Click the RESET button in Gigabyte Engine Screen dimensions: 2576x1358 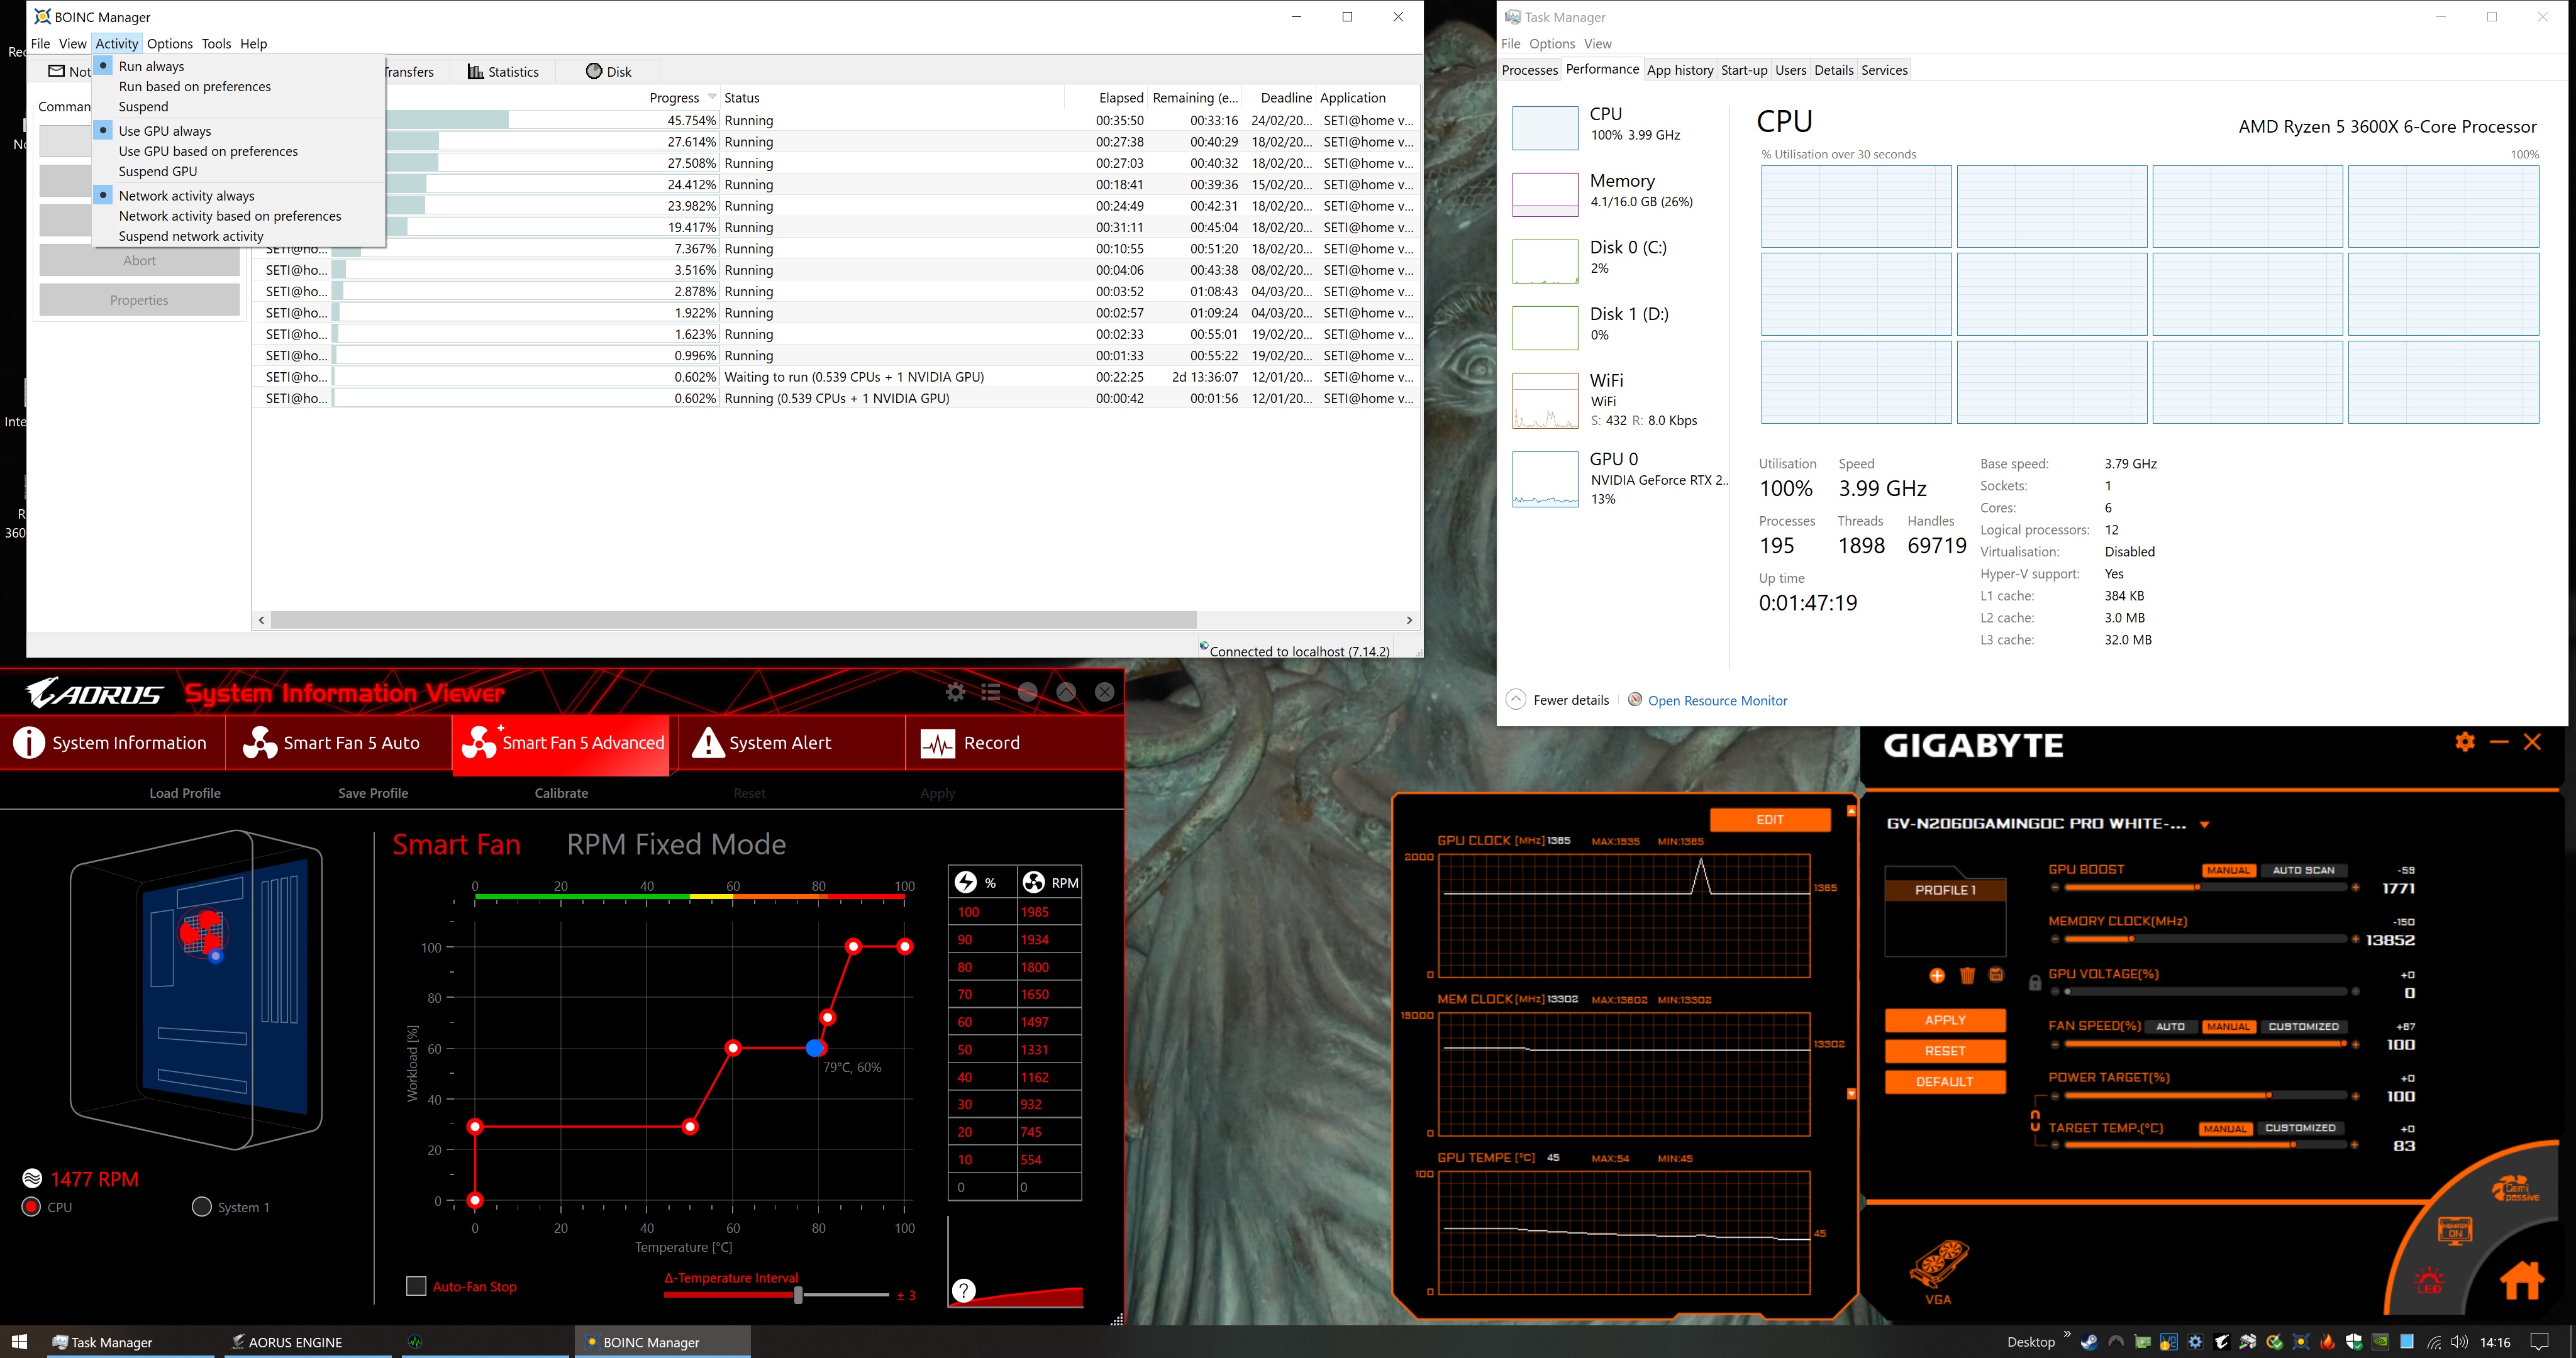1945,1051
